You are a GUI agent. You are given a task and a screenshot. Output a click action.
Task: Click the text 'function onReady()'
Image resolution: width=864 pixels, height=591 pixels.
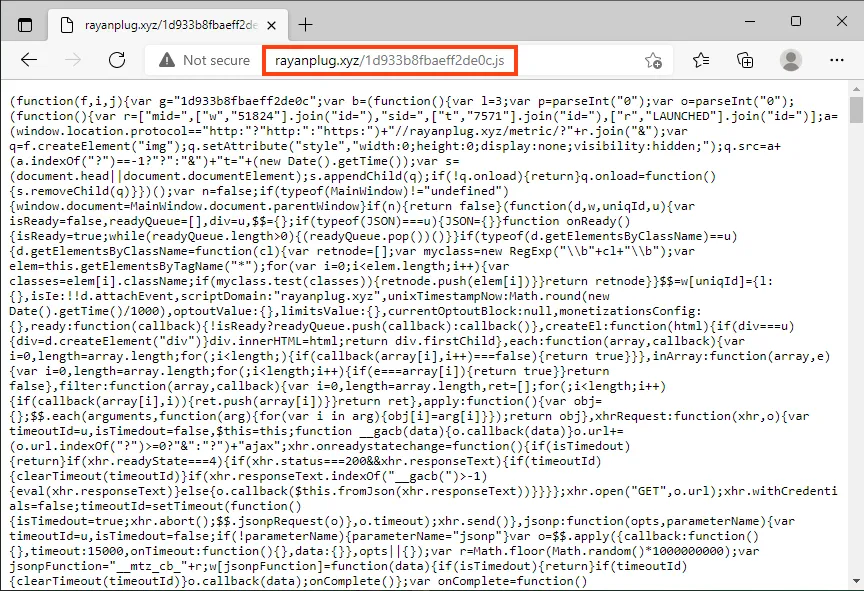tap(566, 221)
